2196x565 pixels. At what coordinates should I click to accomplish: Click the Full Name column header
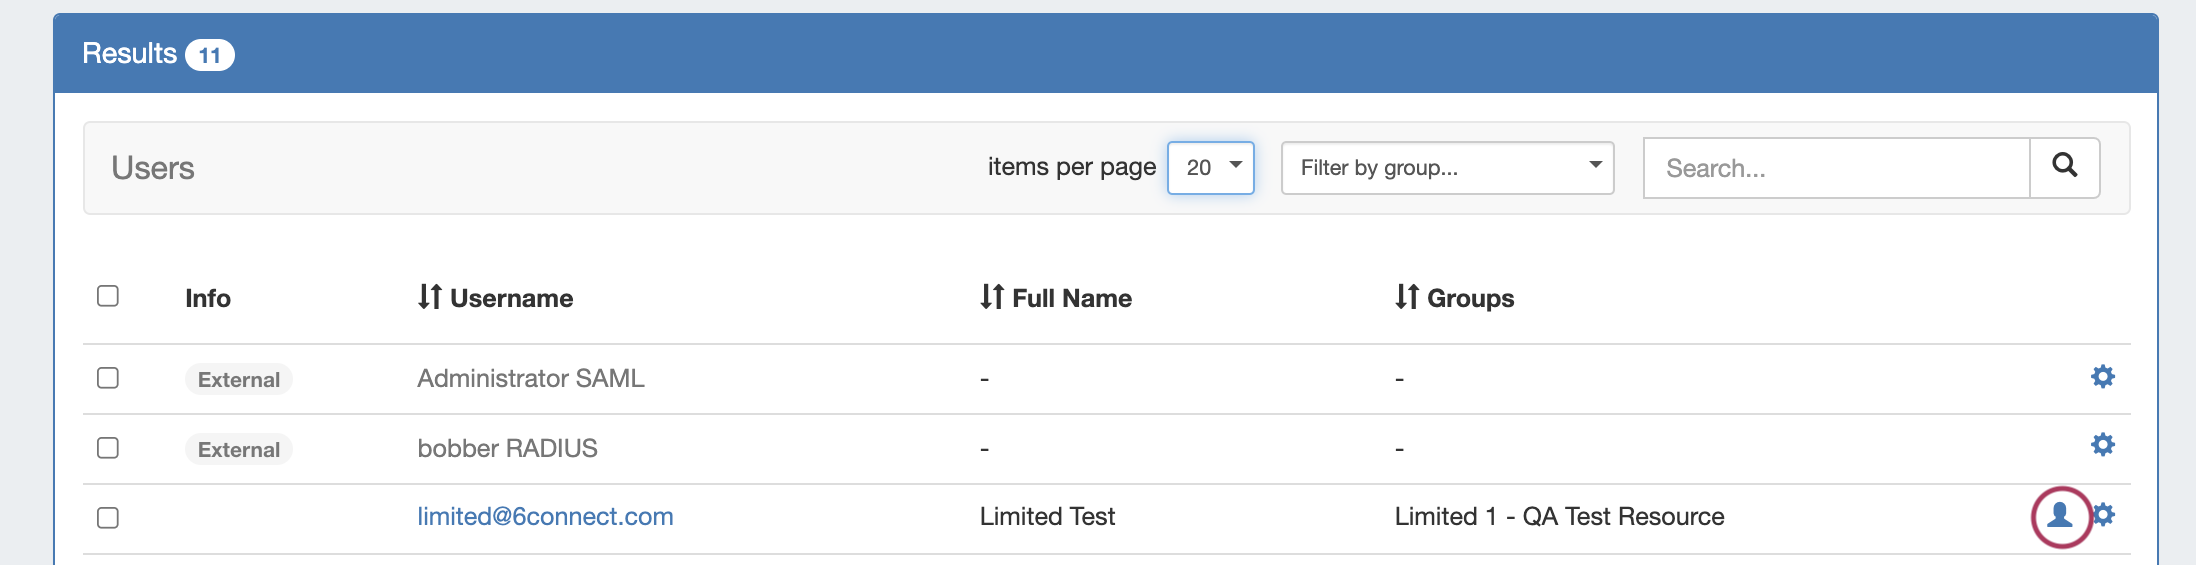(x=1072, y=298)
